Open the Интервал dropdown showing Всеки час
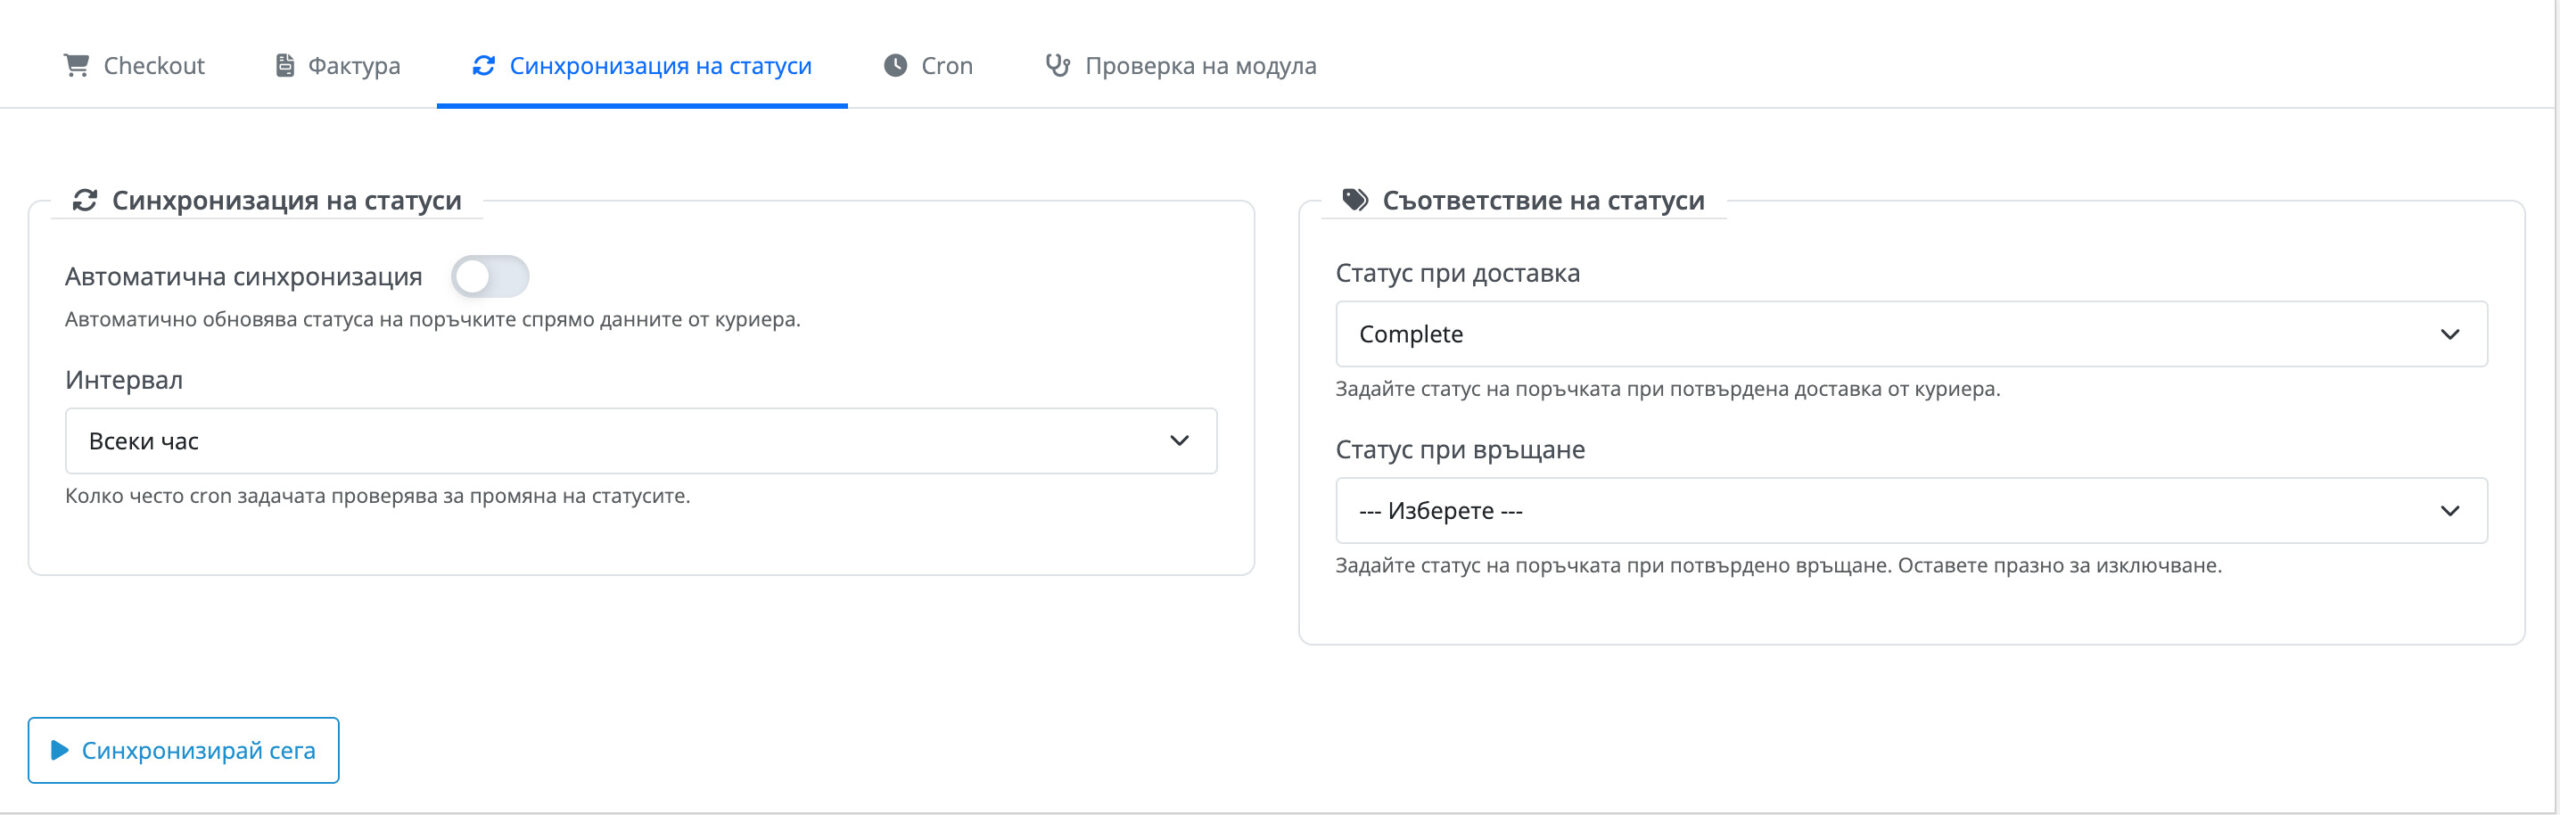The width and height of the screenshot is (2560, 815). click(640, 441)
